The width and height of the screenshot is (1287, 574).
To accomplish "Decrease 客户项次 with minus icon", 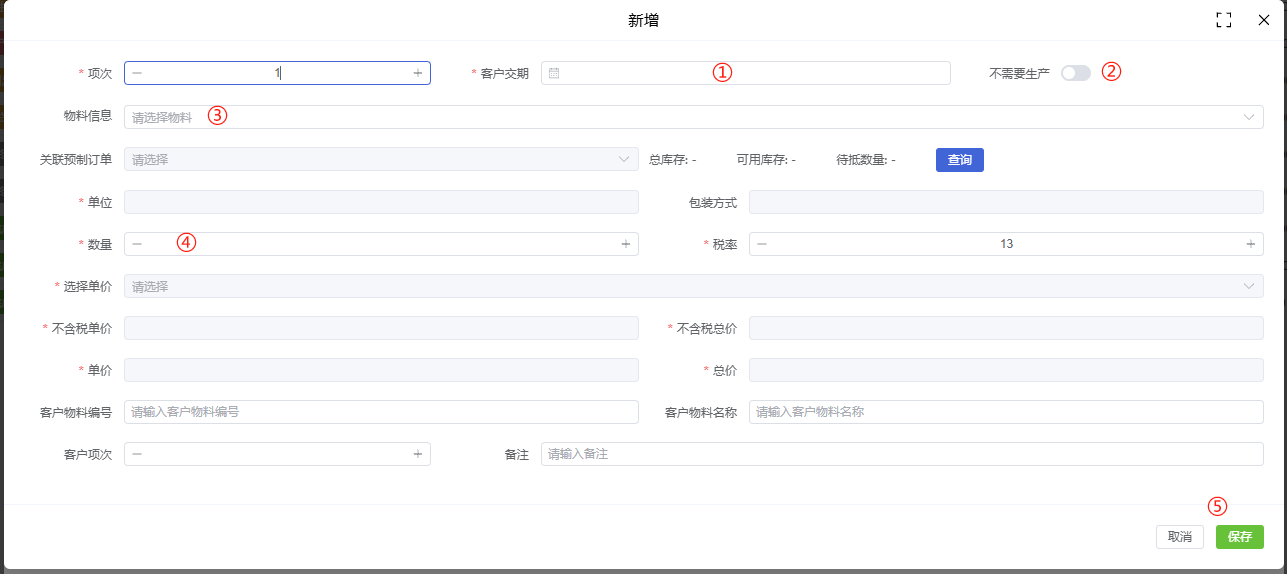I will 137,454.
